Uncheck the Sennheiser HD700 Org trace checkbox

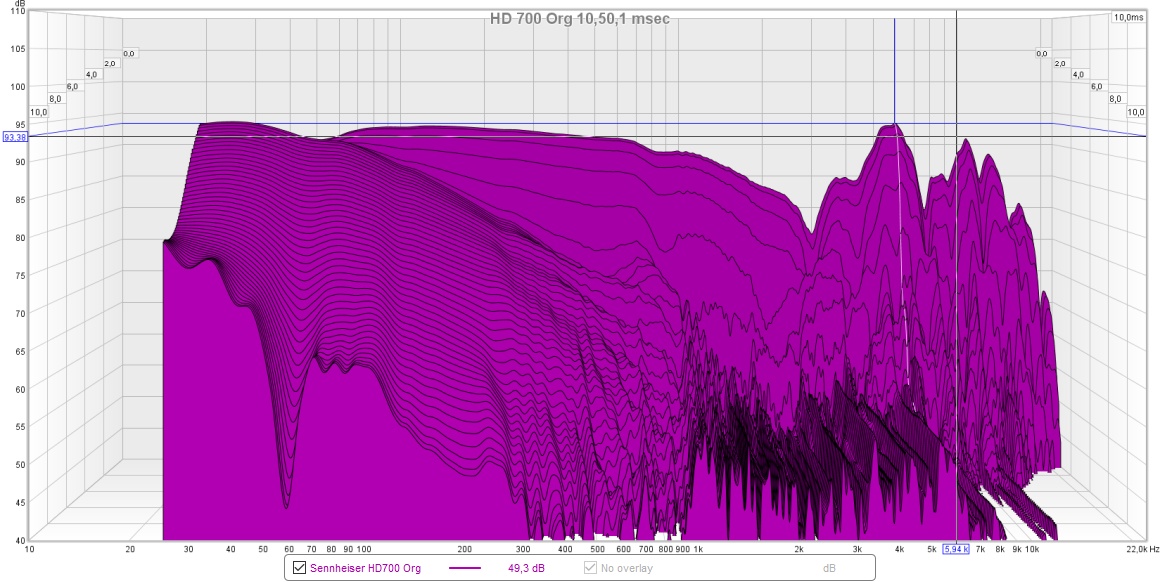[296, 567]
